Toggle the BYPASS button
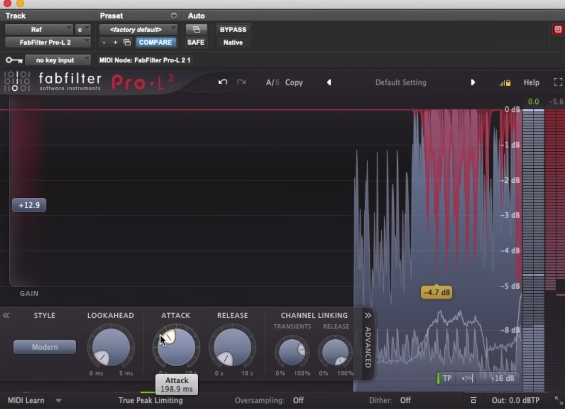Viewport: 565px width, 409px height. coord(233,30)
